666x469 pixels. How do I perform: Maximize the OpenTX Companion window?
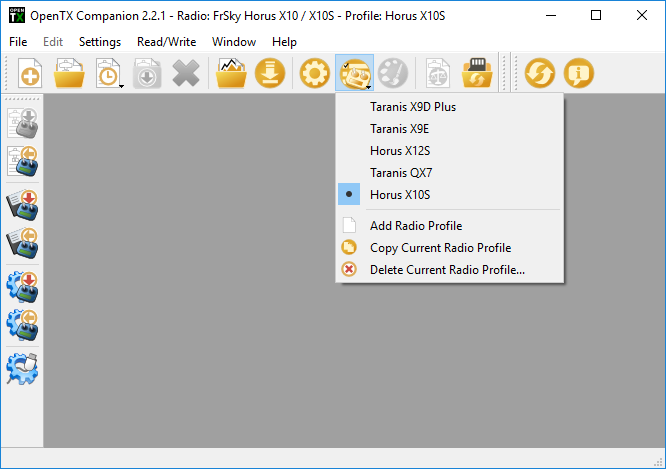596,15
